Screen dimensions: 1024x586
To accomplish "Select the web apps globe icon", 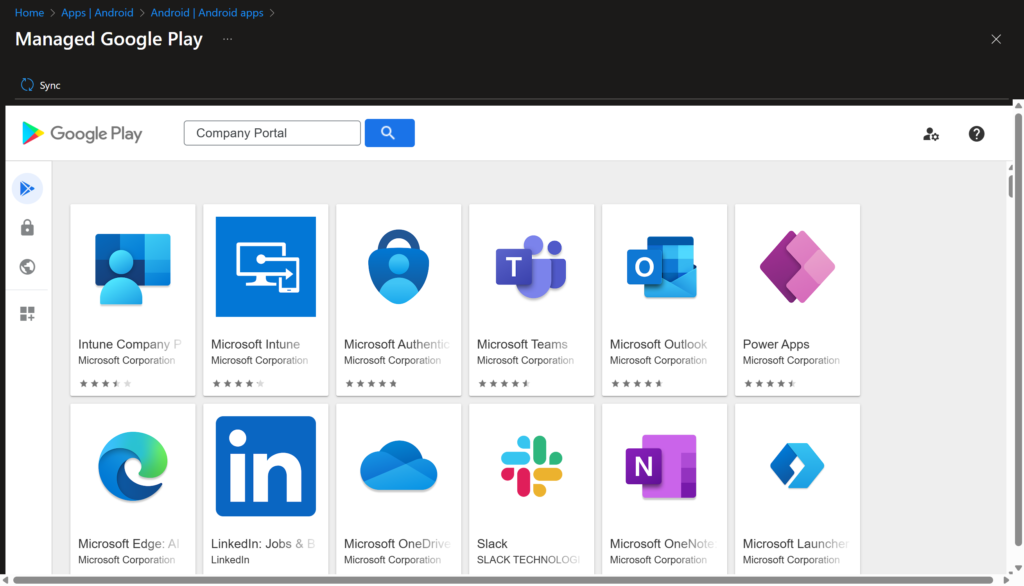I will [27, 267].
